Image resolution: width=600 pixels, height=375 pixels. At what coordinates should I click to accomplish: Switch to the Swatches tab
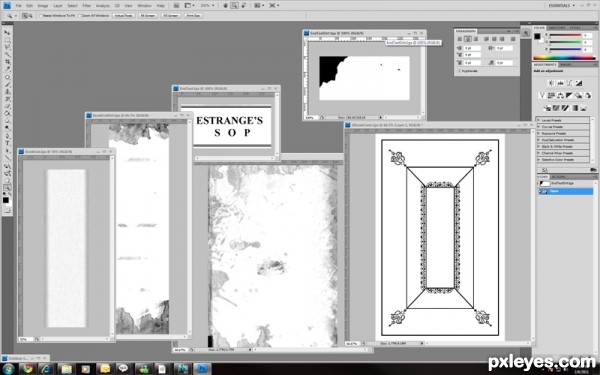(556, 28)
